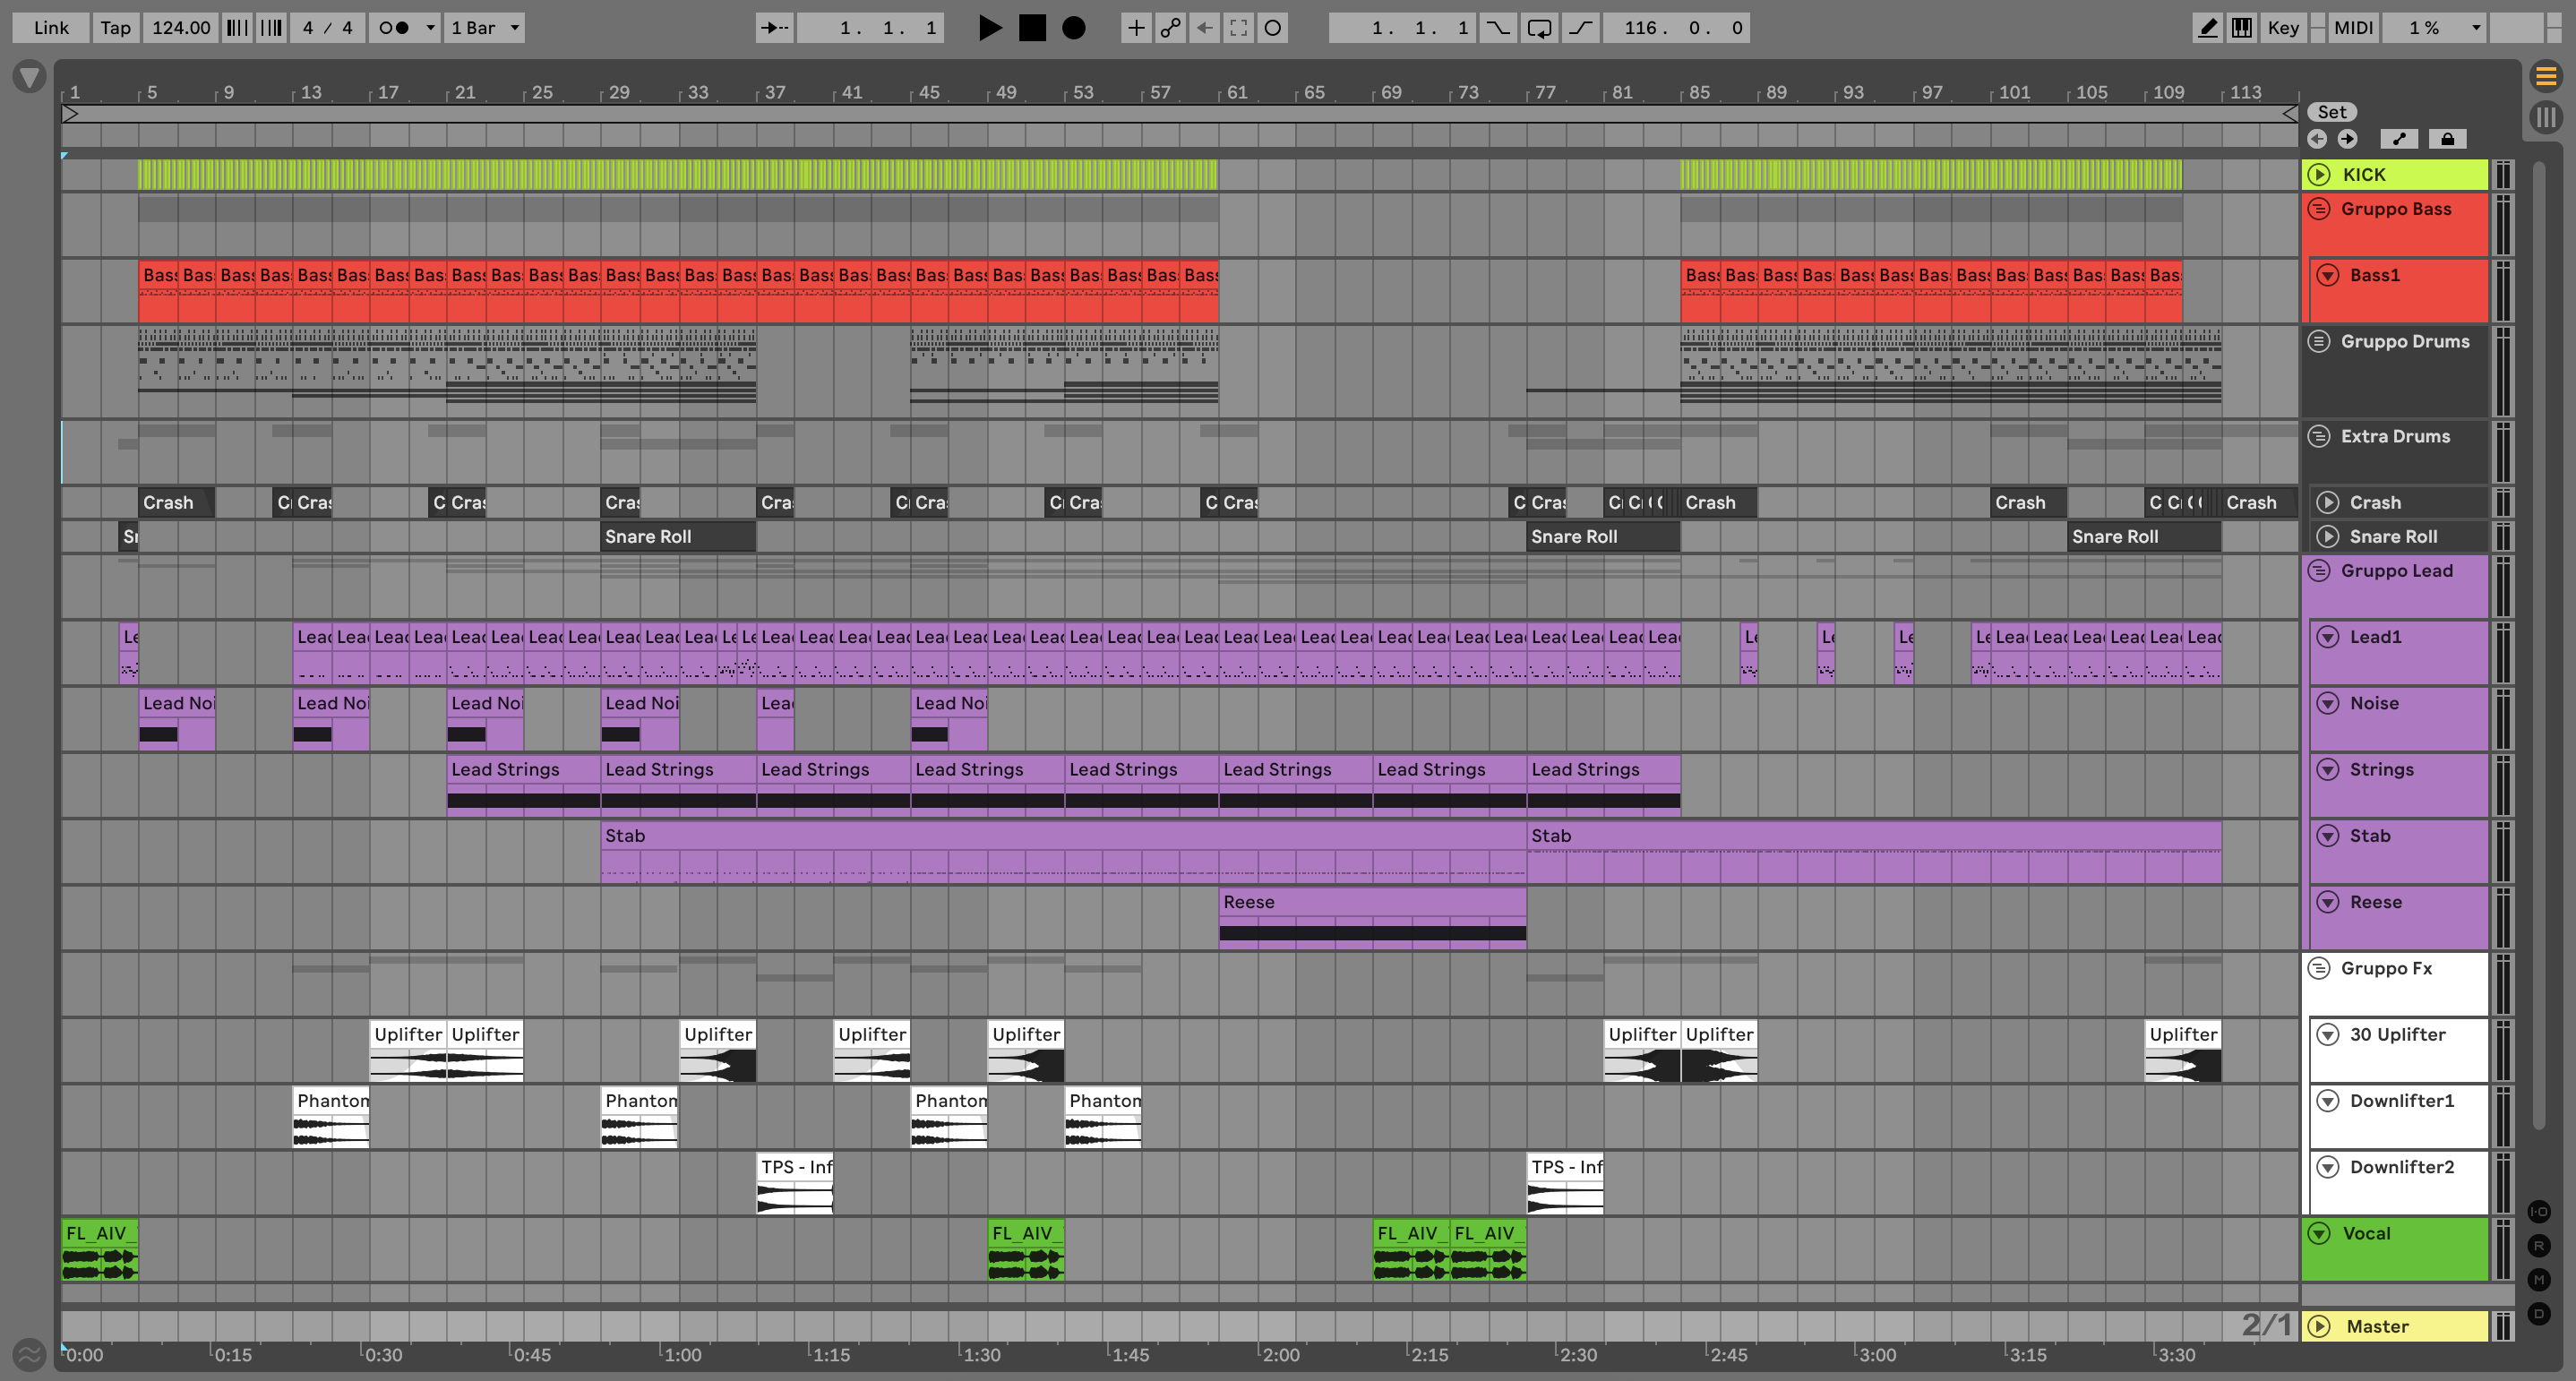
Task: Collapse the Gruppo Lead group track
Action: tap(2320, 571)
